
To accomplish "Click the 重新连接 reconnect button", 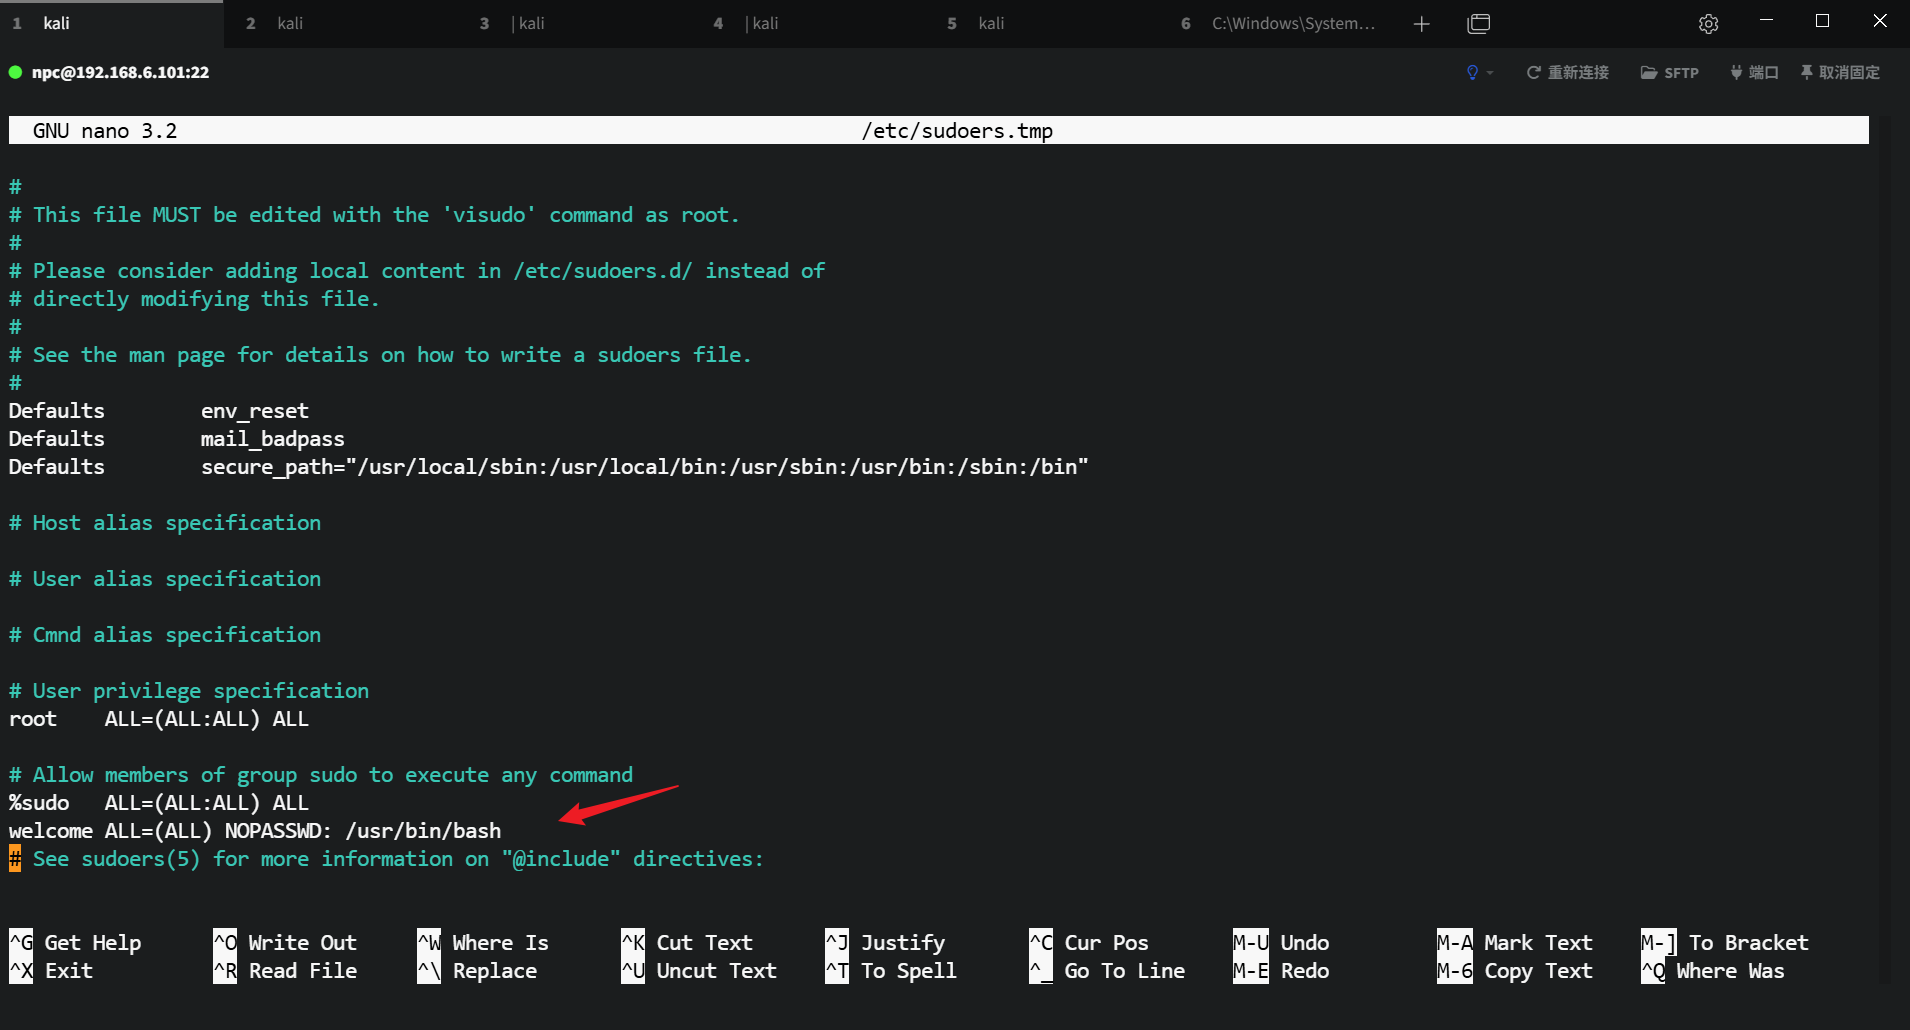I will pos(1567,72).
